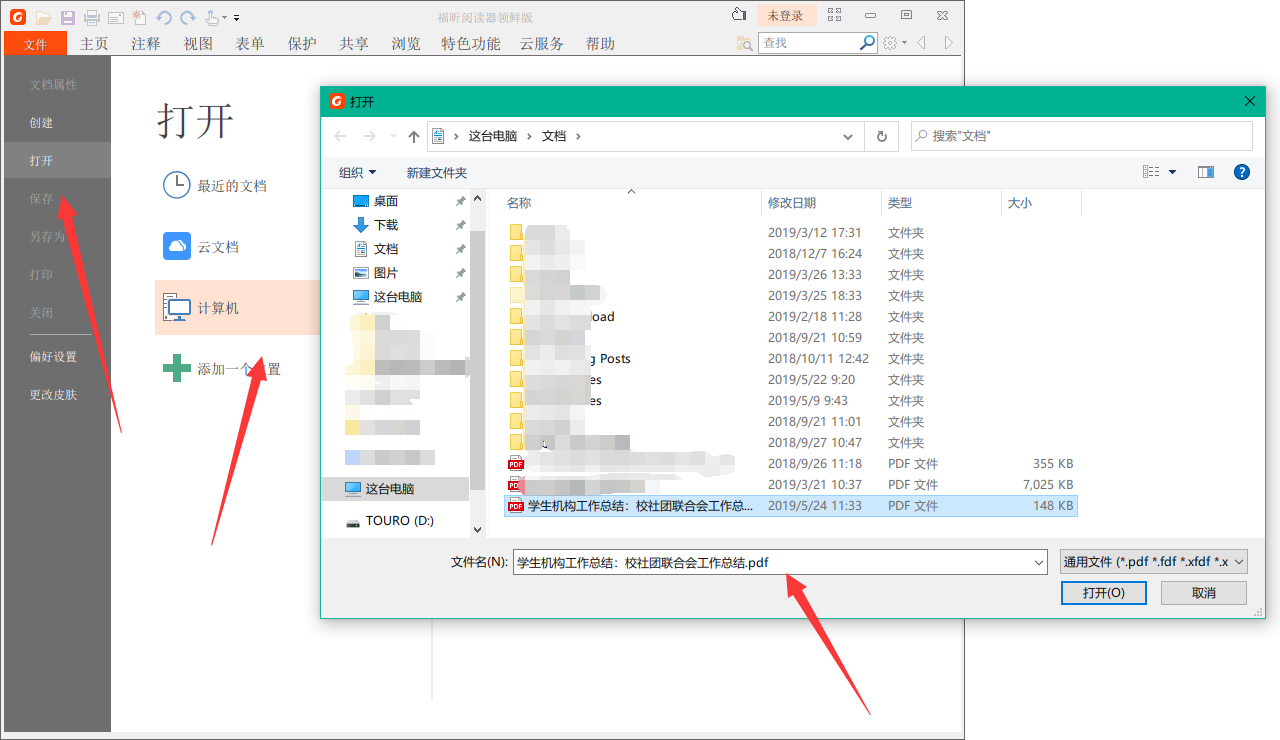Click the 搜索"文档" search box
This screenshot has width=1280, height=740.
coord(1082,136)
